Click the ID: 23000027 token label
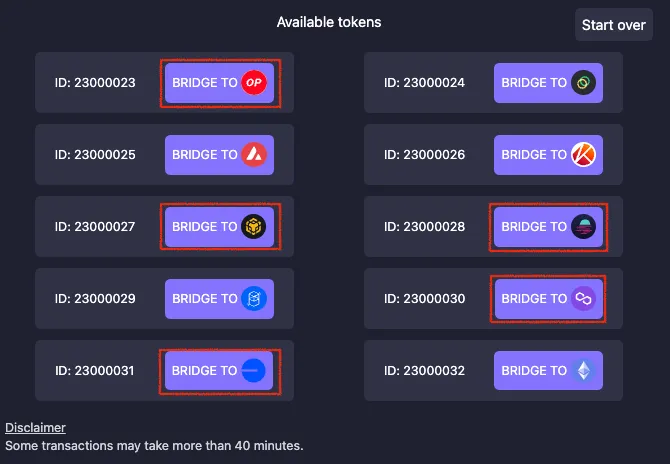This screenshot has width=670, height=464. point(95,226)
